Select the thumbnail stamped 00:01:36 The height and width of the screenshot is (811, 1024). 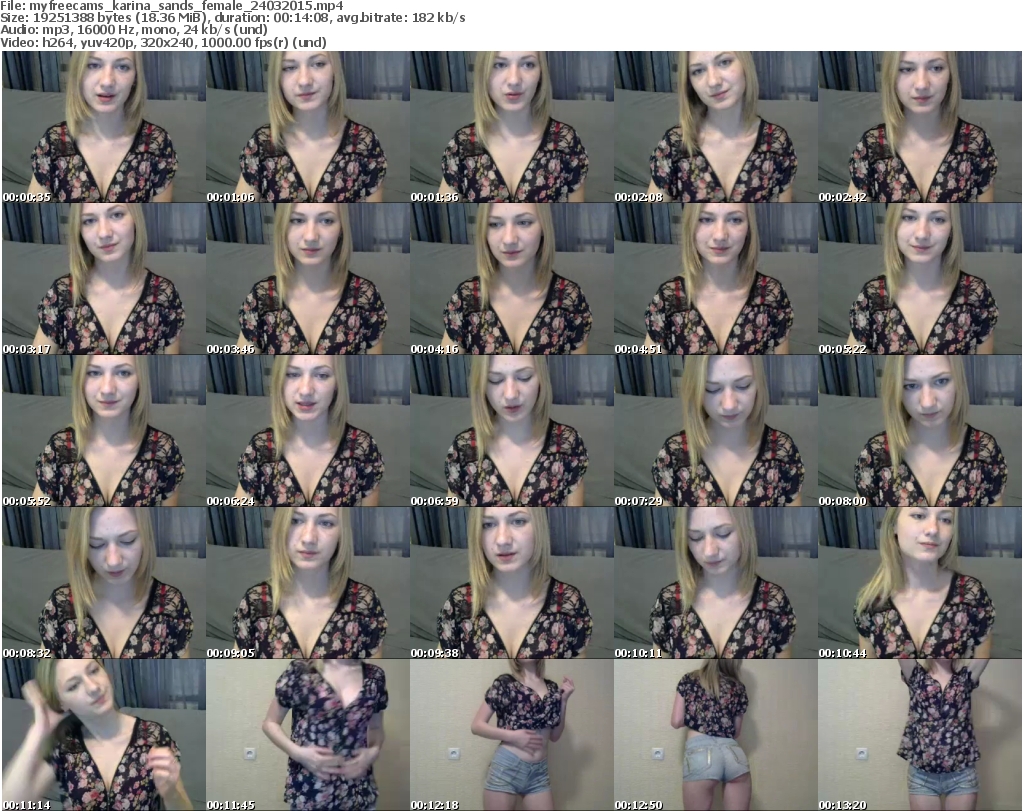[511, 127]
